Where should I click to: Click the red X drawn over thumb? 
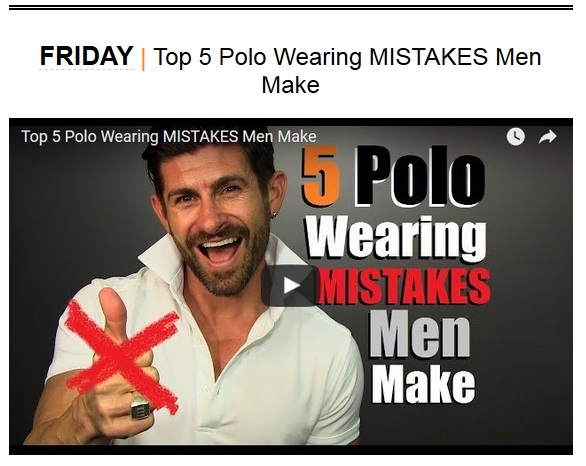pos(123,357)
